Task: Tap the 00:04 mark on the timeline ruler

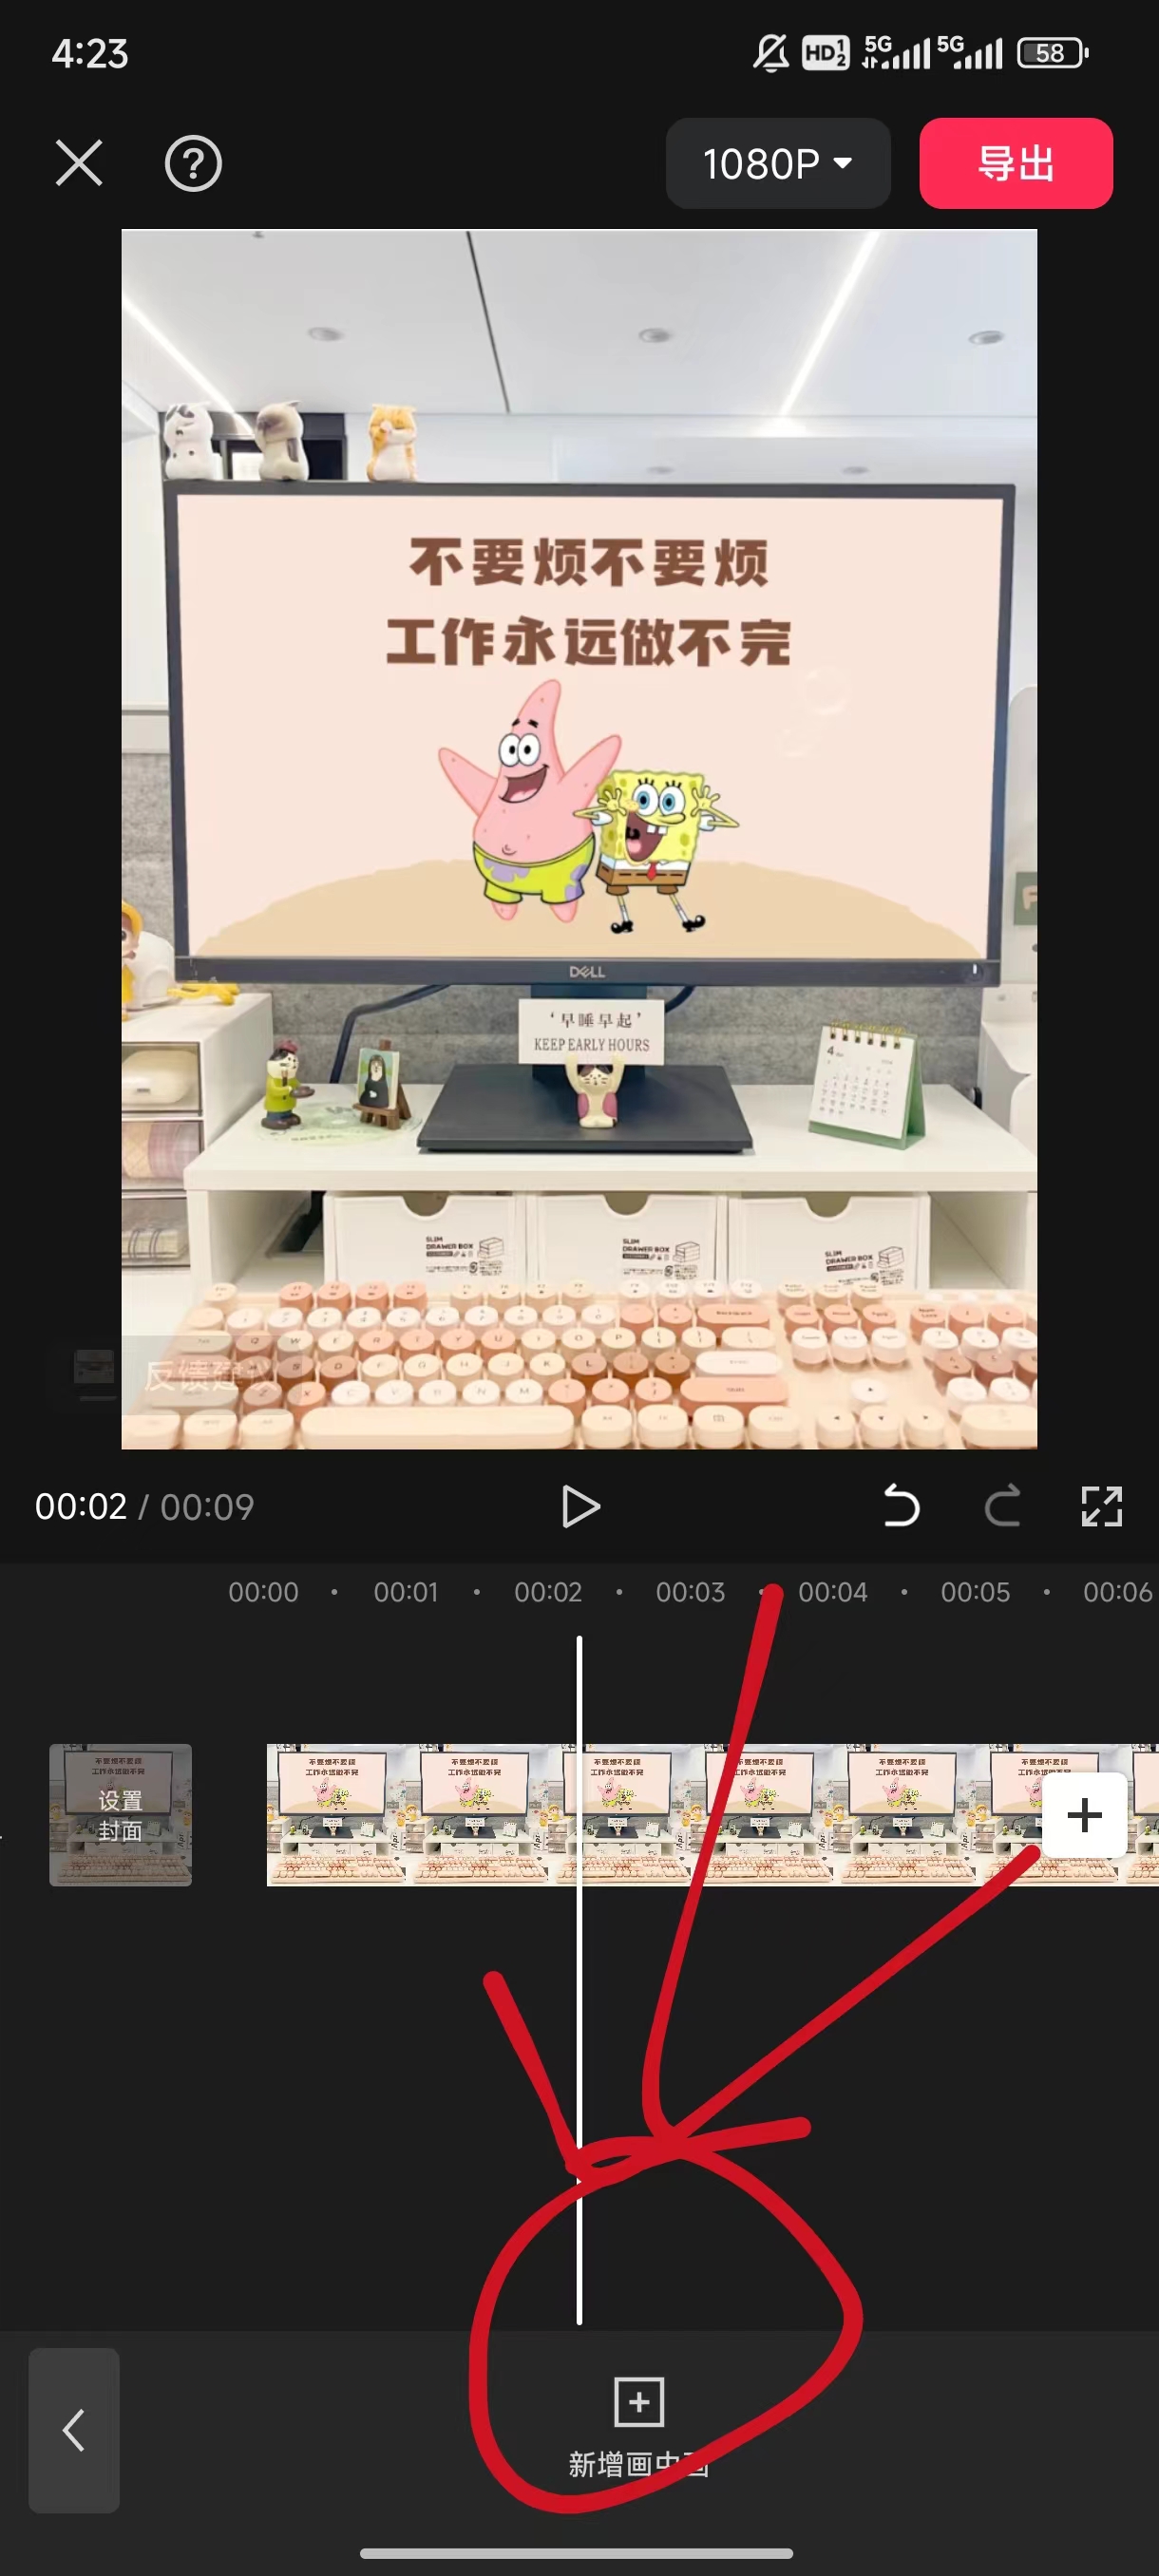Action: coord(832,1592)
